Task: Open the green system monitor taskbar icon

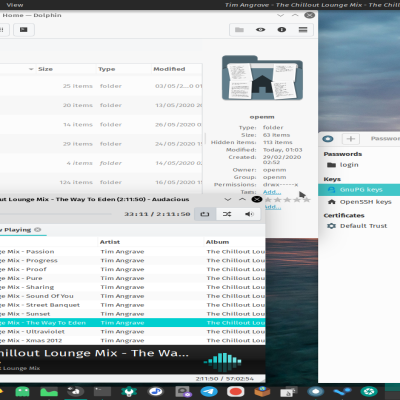Action: click(x=49, y=392)
